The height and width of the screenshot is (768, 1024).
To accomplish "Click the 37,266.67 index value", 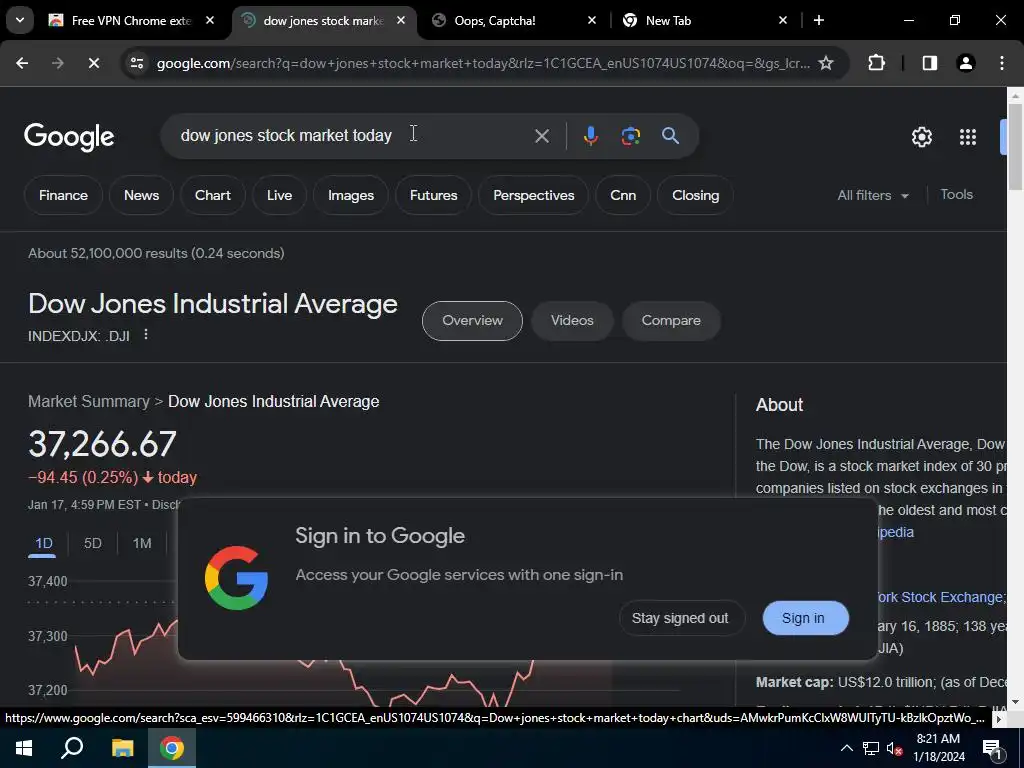I will click(103, 444).
